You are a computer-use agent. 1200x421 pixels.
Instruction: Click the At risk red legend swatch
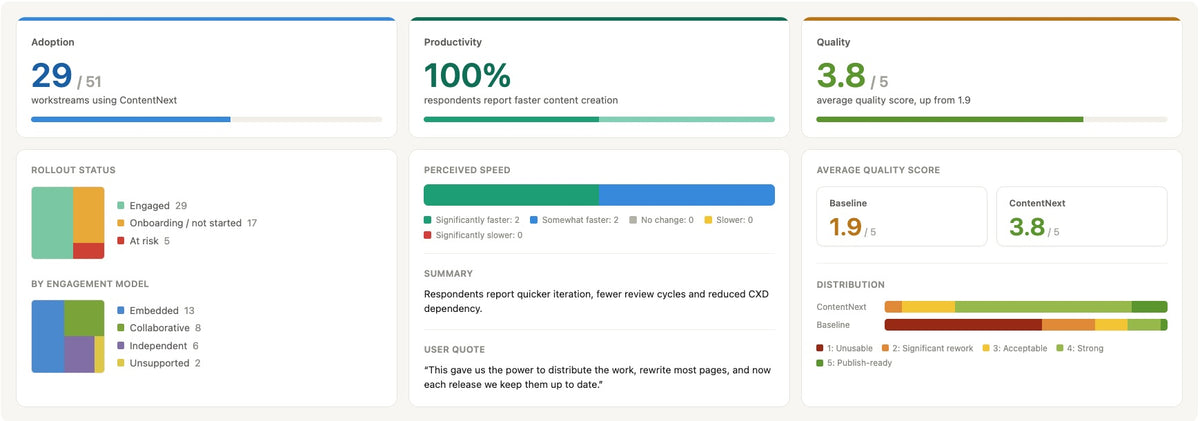(x=121, y=241)
